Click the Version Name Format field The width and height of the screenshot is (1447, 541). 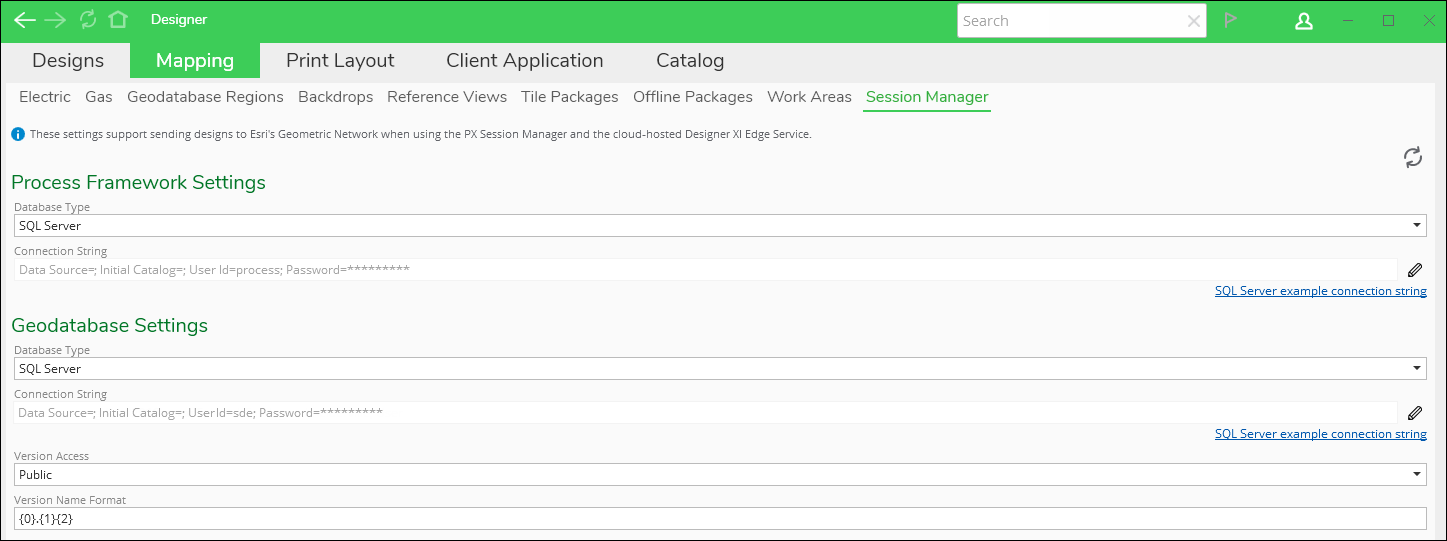pos(720,519)
